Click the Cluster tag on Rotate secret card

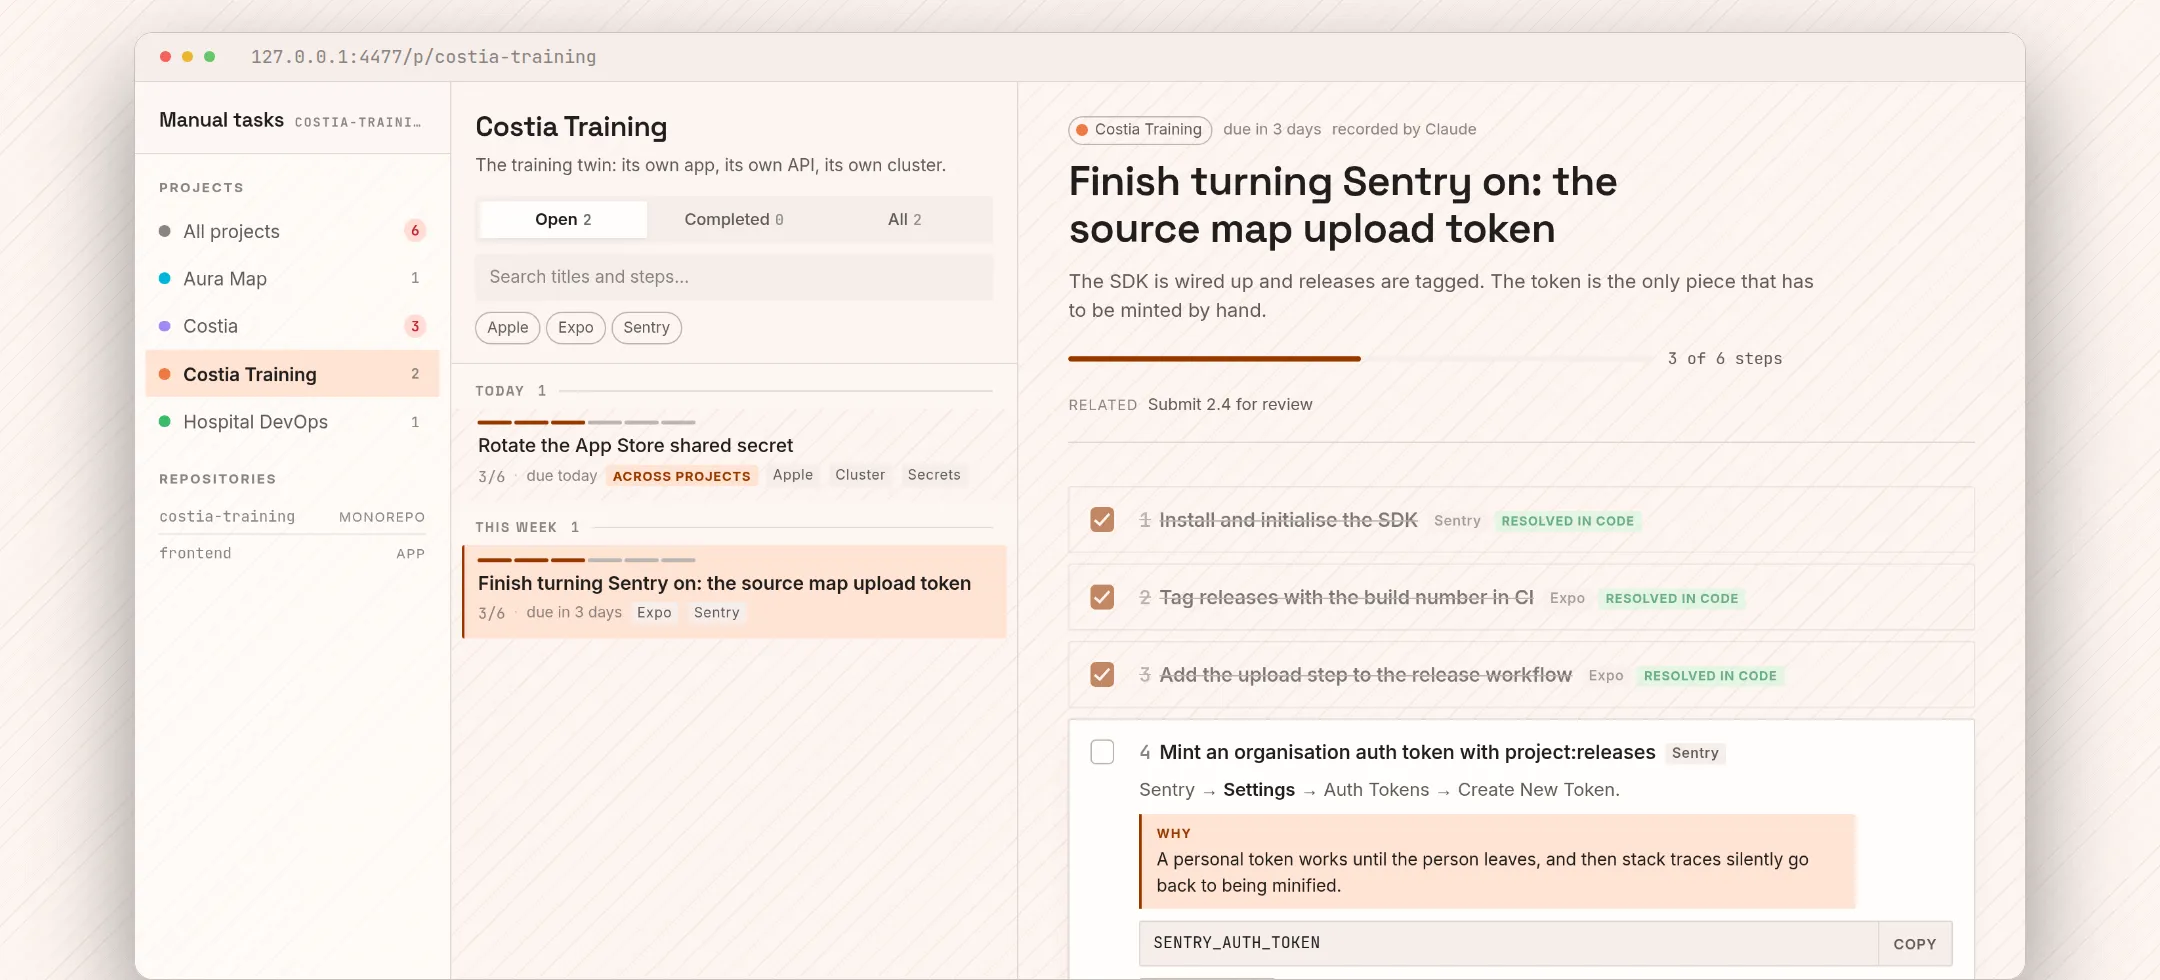point(860,475)
